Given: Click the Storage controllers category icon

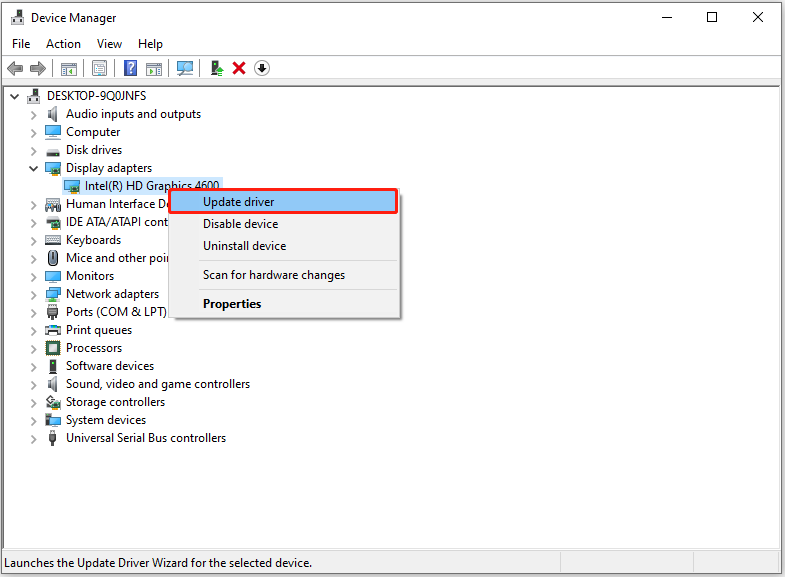Looking at the screenshot, I should point(53,402).
